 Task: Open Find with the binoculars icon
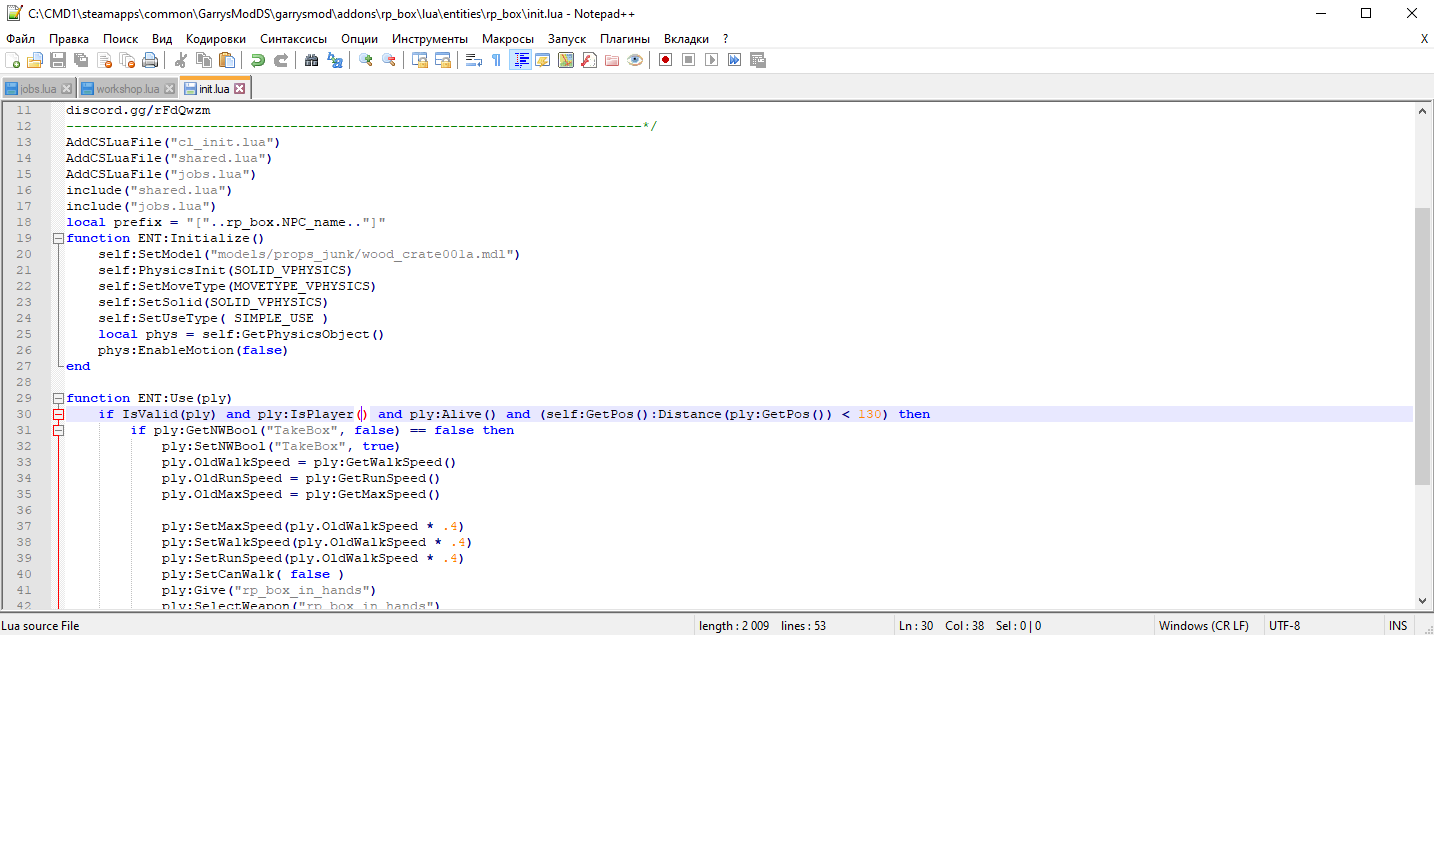(312, 60)
